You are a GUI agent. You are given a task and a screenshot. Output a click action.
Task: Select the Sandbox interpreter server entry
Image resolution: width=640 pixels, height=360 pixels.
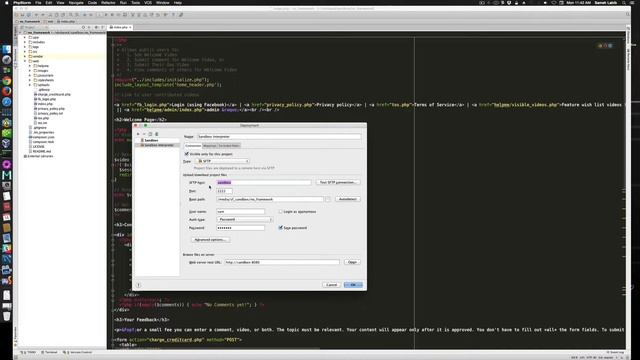coord(158,145)
